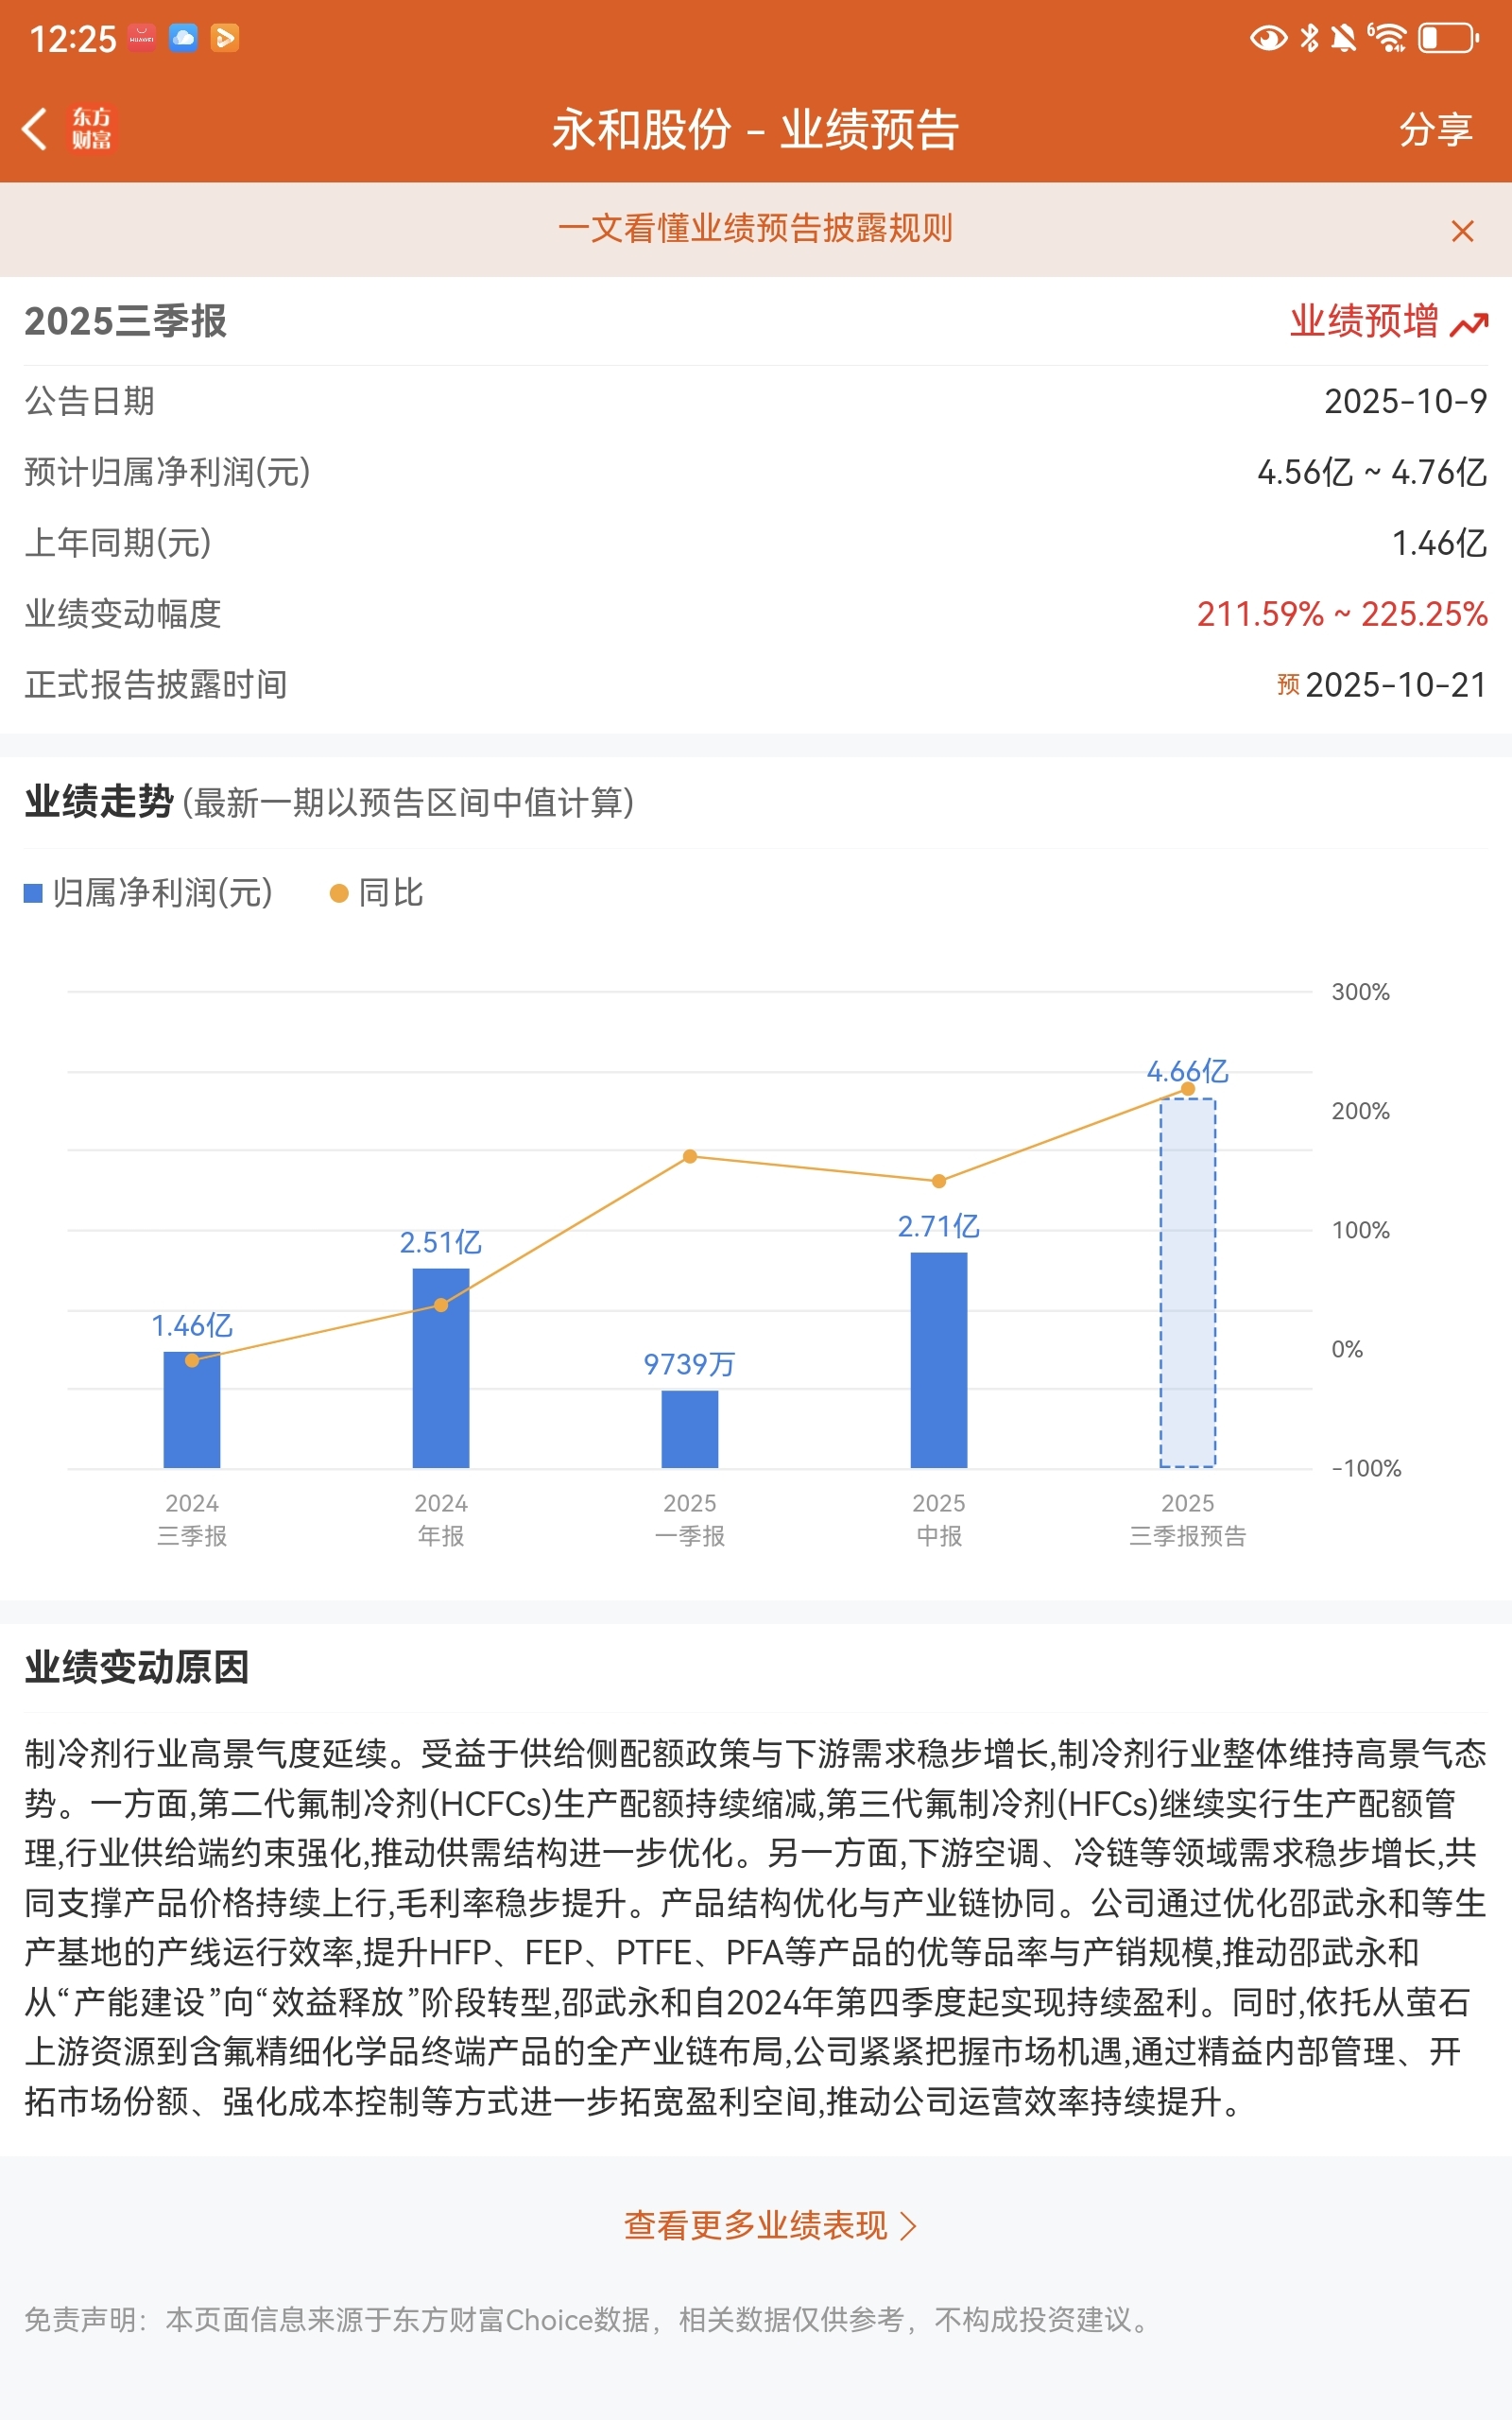Image resolution: width=1512 pixels, height=2420 pixels.
Task: Tap the 业绩预增 label
Action: (x=1364, y=321)
